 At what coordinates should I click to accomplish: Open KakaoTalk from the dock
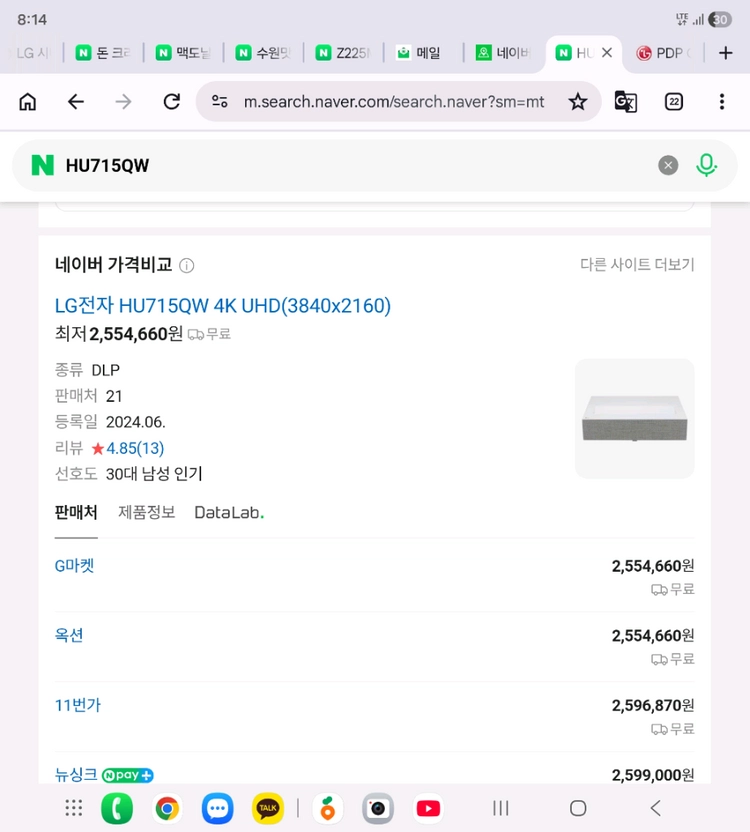(x=268, y=808)
